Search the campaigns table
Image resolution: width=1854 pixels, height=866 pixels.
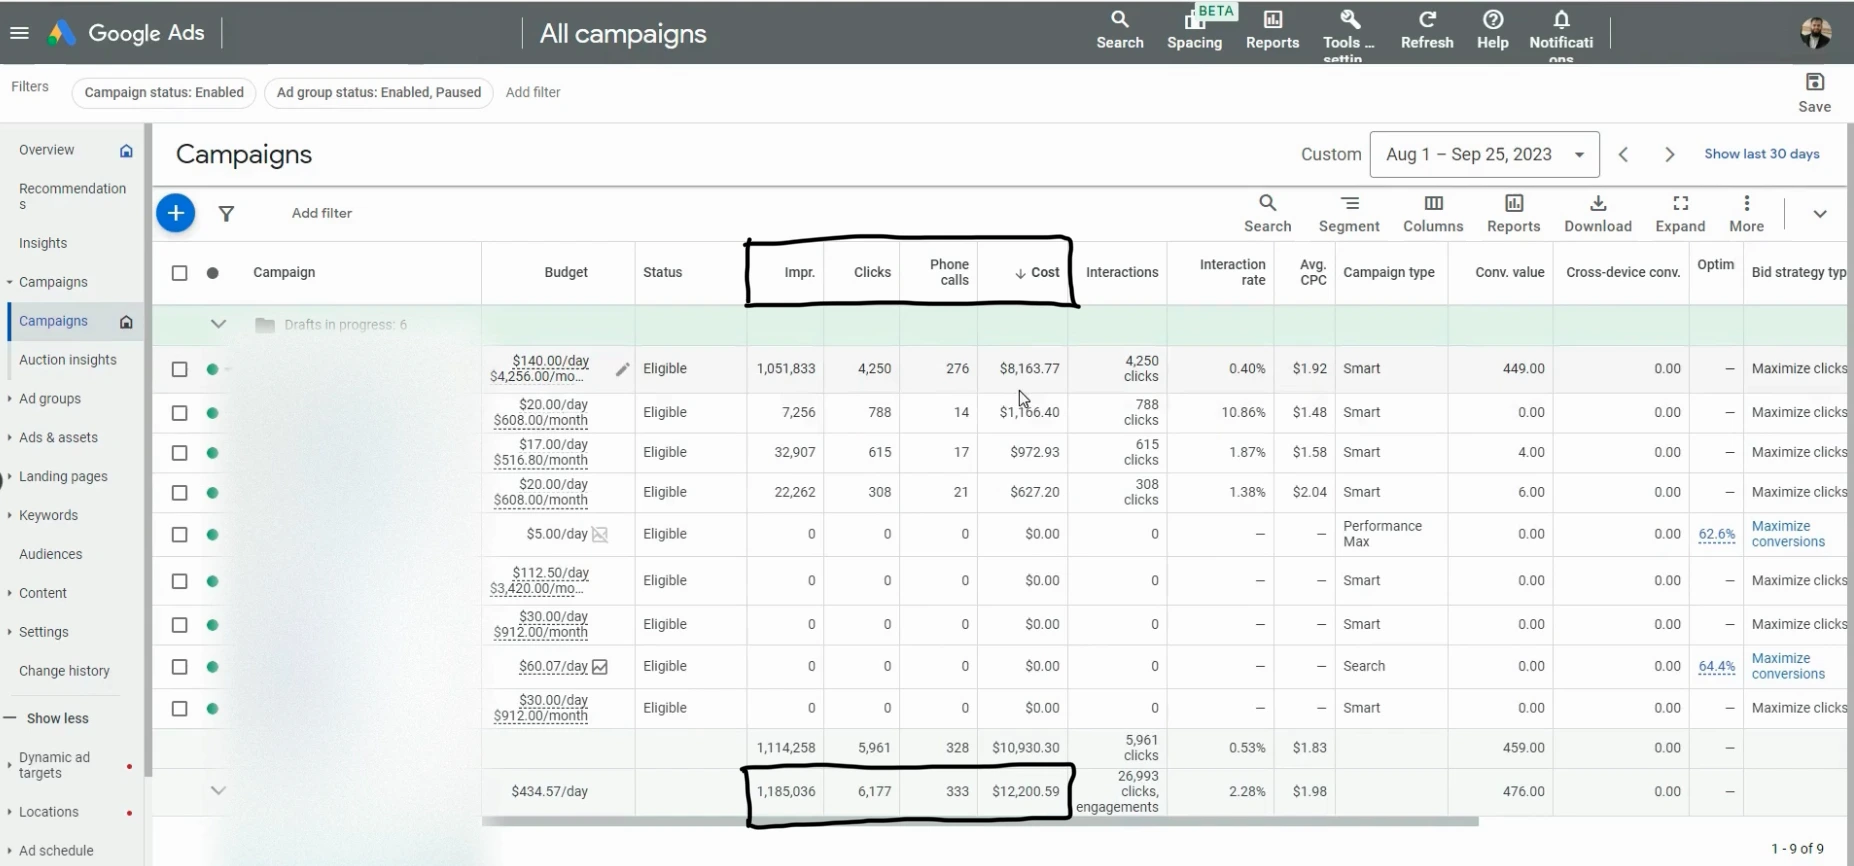1267,214
